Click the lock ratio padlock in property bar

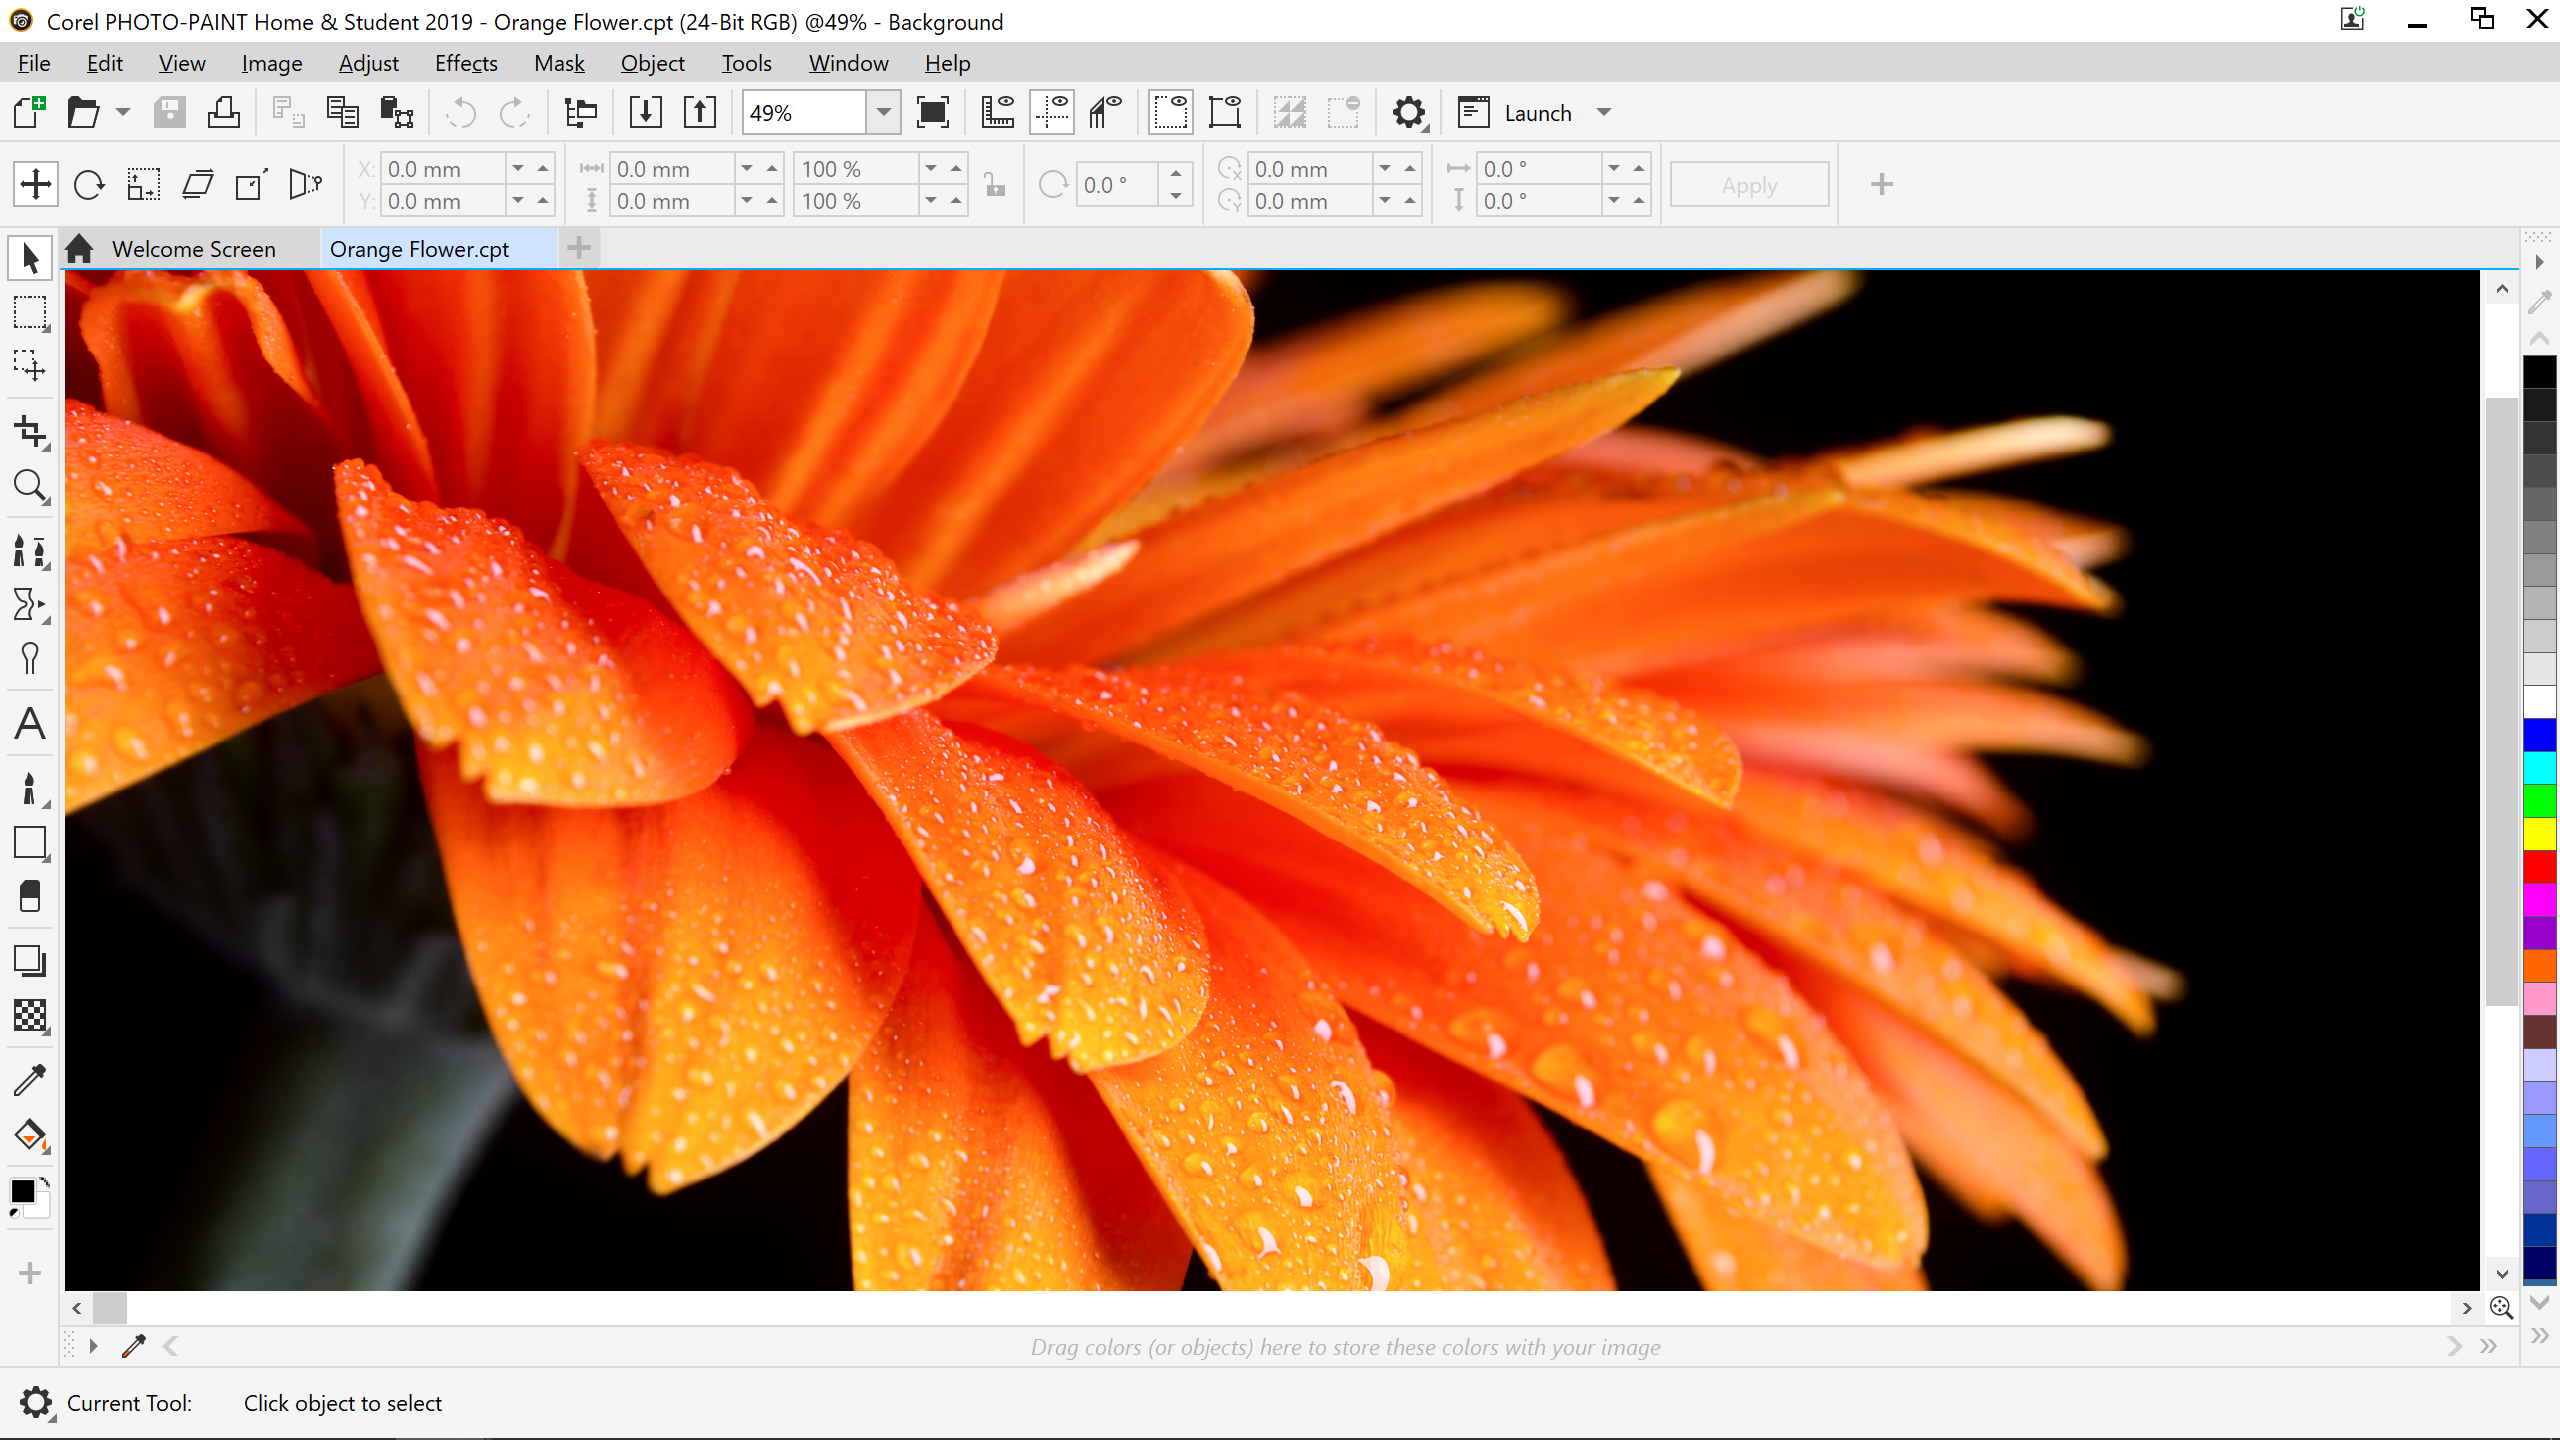pos(993,185)
